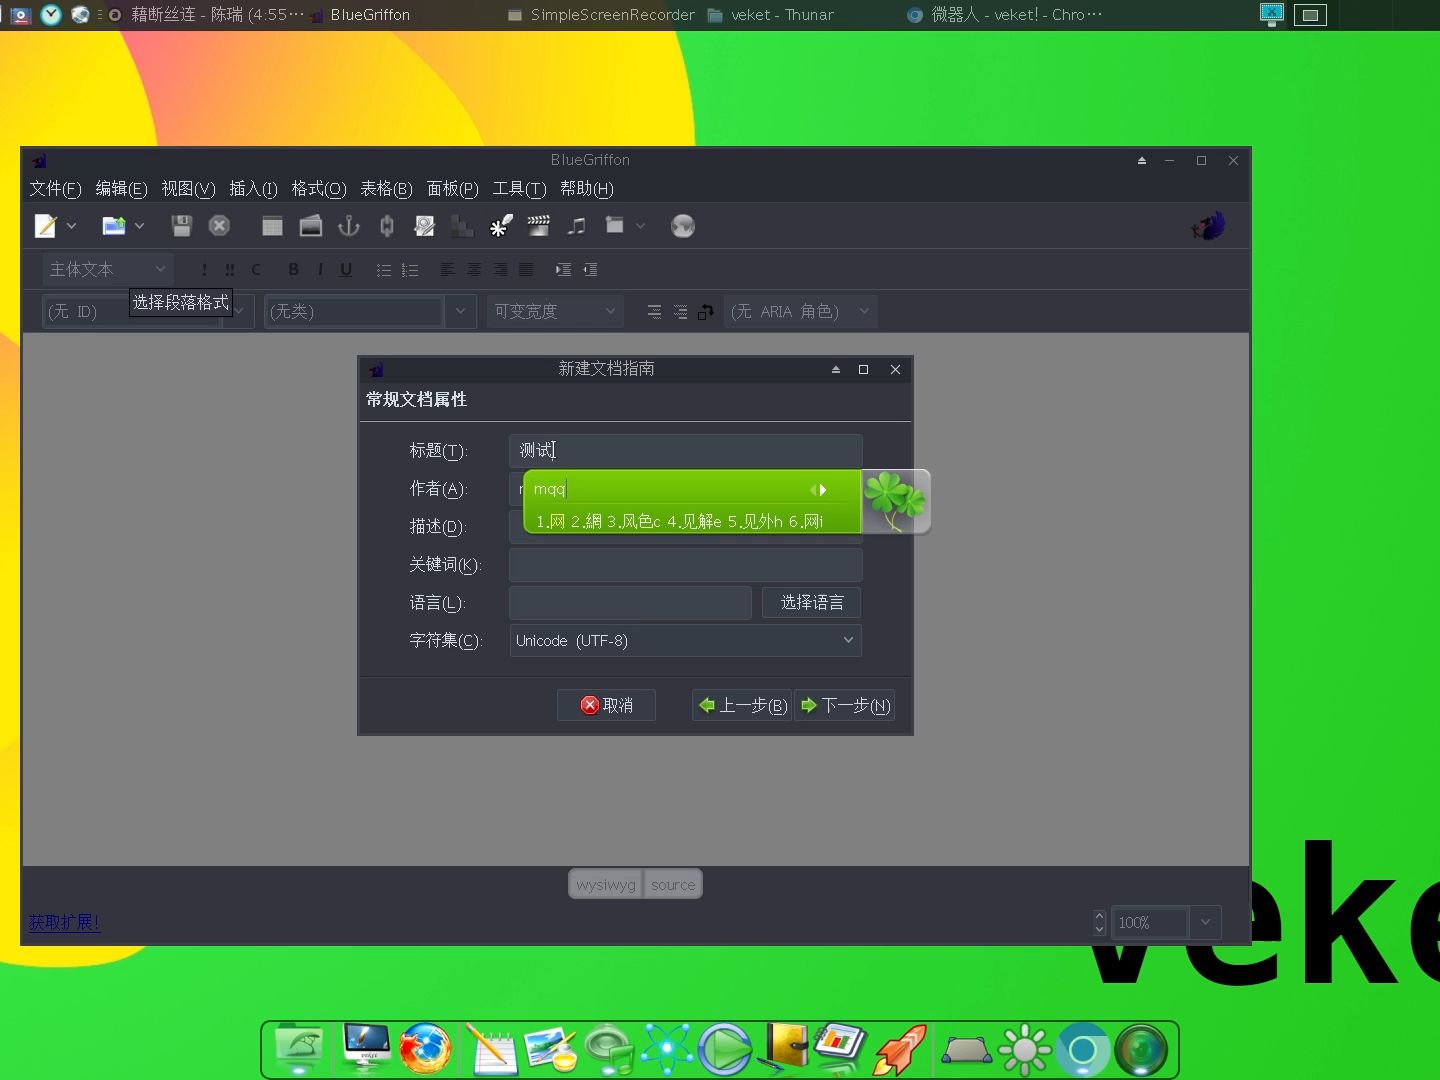This screenshot has height=1080, width=1440.
Task: Toggle bold formatting
Action: point(293,269)
